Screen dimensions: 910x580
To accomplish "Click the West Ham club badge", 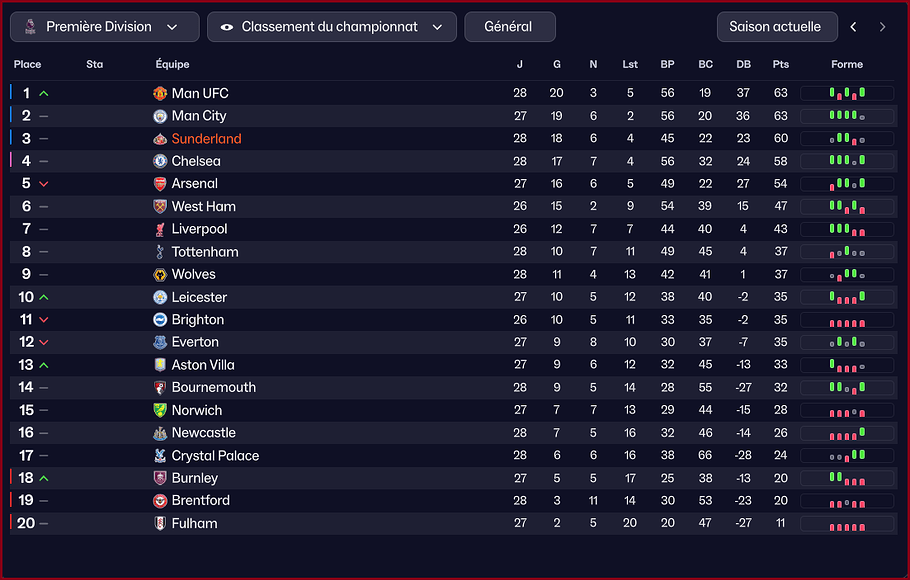I will click(159, 207).
